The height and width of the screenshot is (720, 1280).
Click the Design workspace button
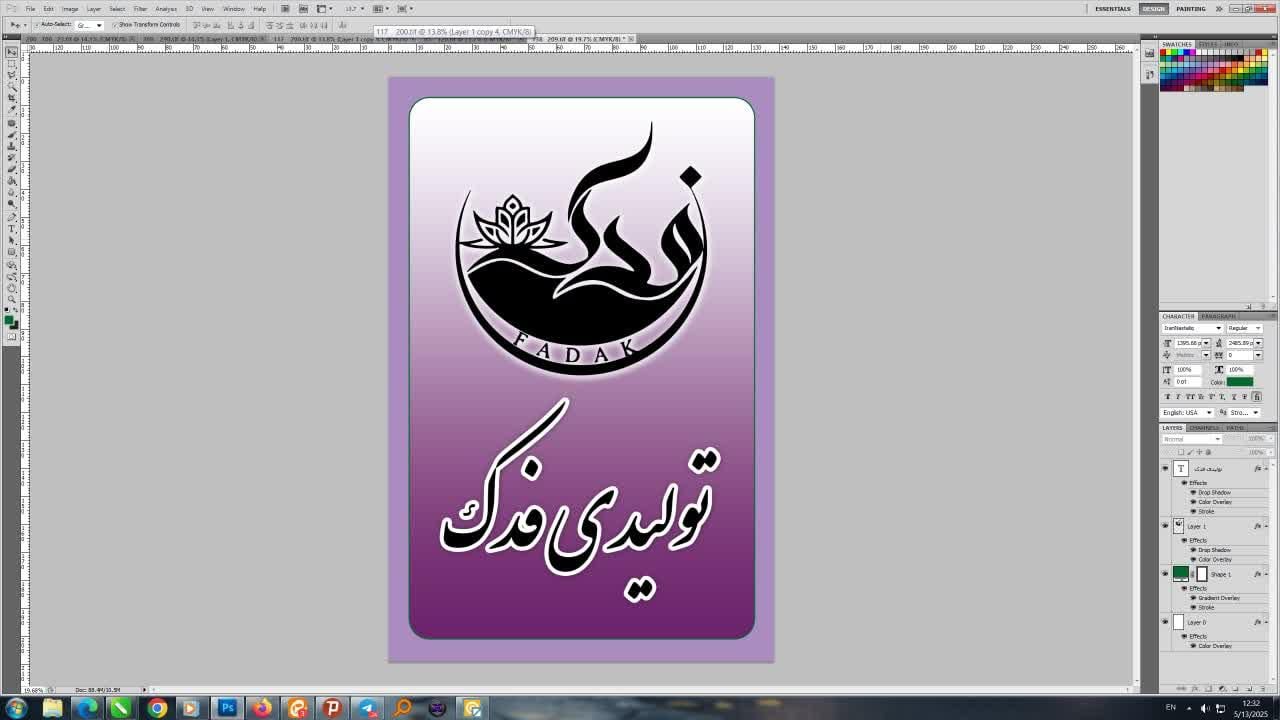pos(1154,9)
